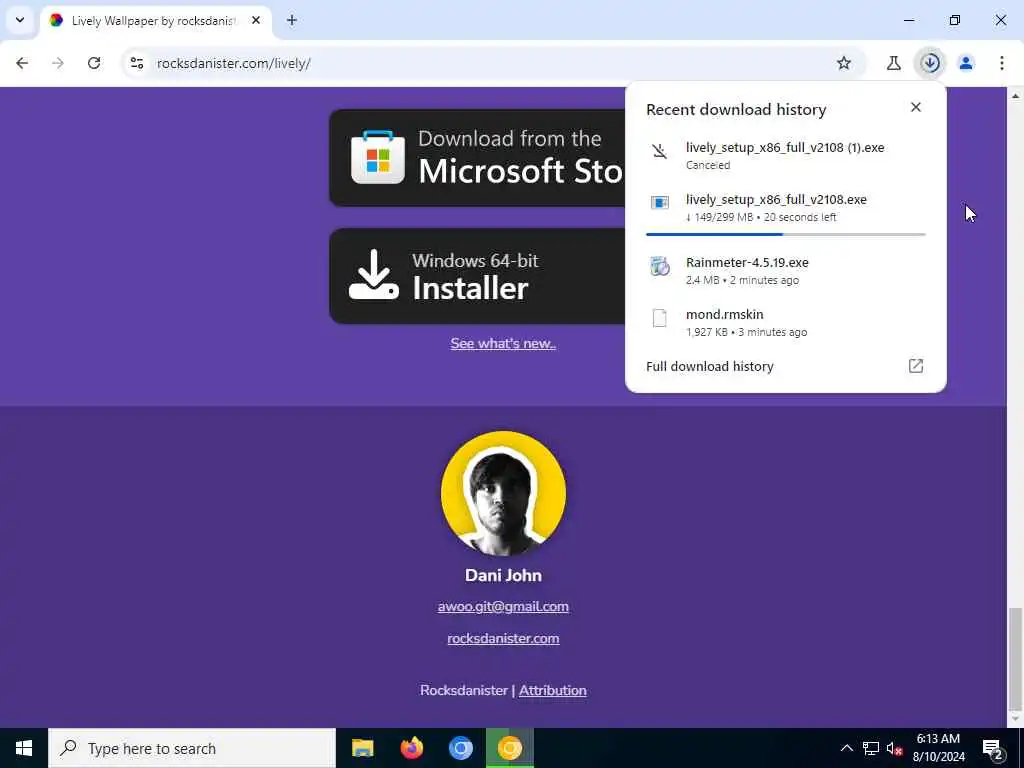
Task: Reload the Lively page
Action: click(x=94, y=63)
